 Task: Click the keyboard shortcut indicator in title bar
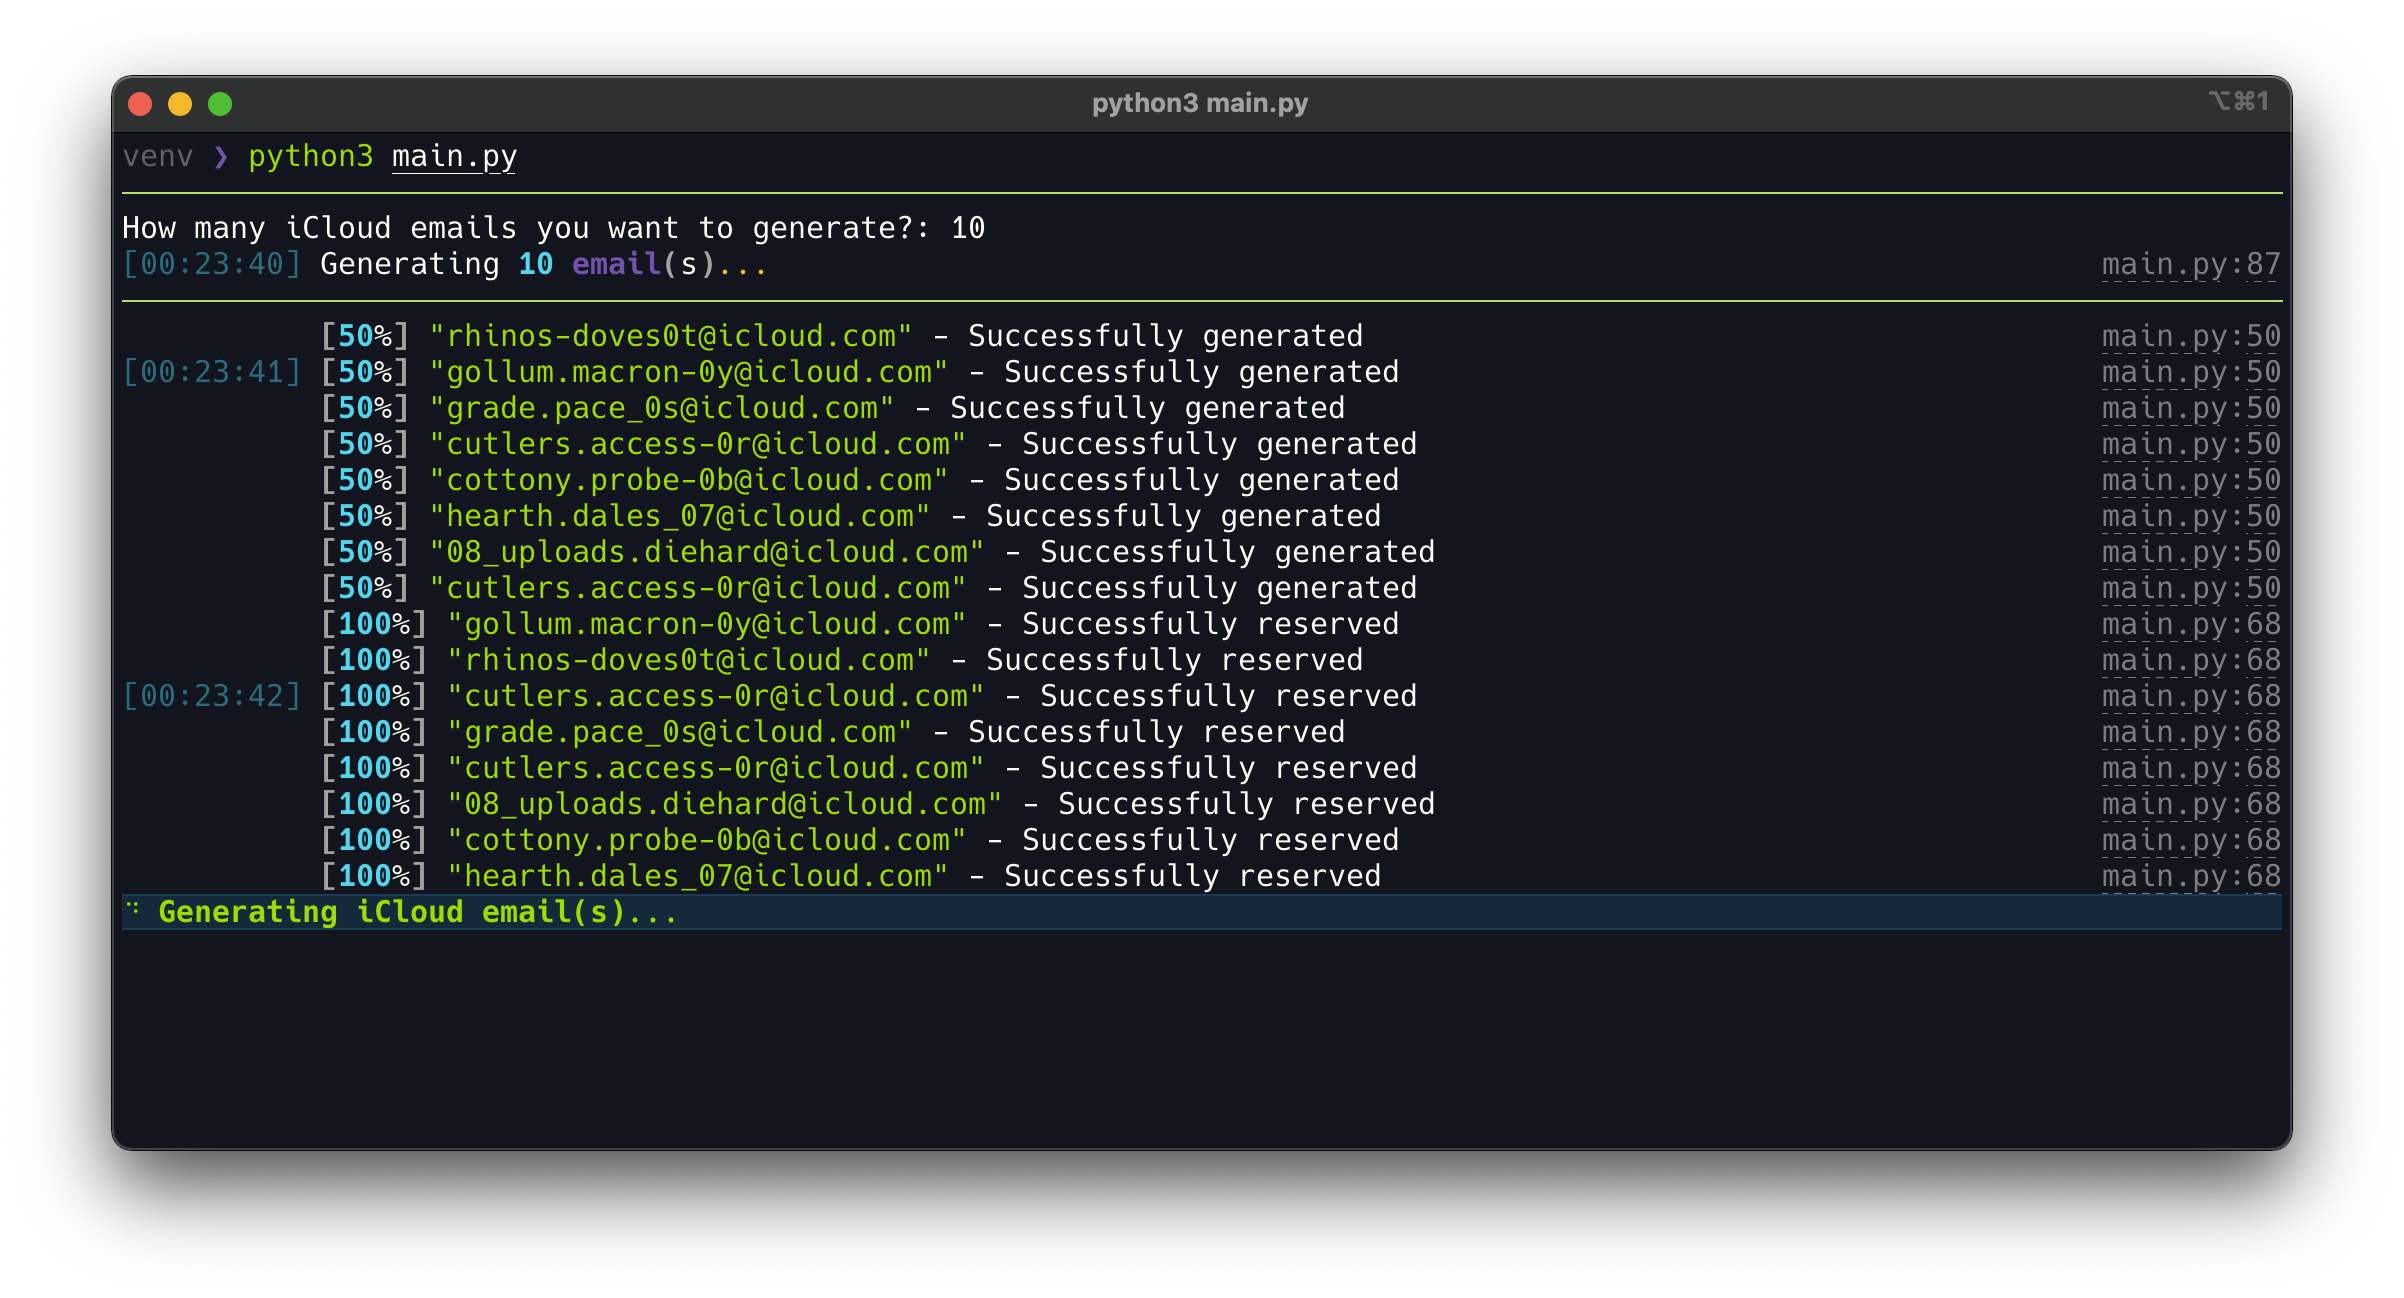pos(2238,102)
